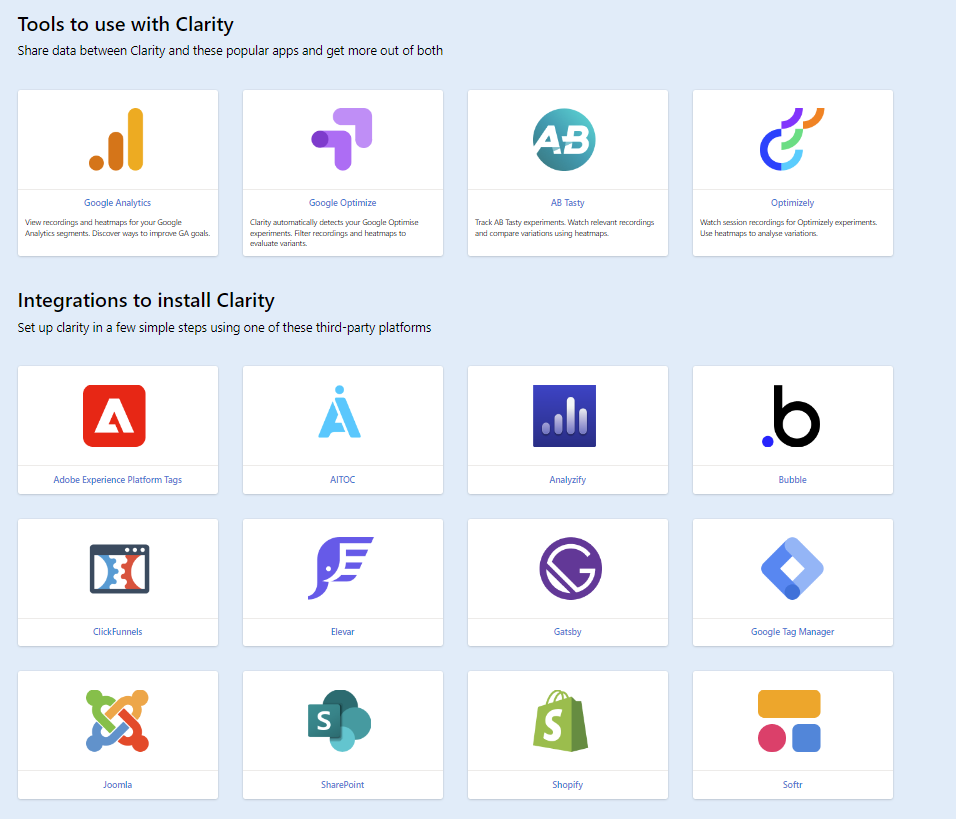Image resolution: width=956 pixels, height=819 pixels.
Task: Follow the Elevar link
Action: [343, 631]
